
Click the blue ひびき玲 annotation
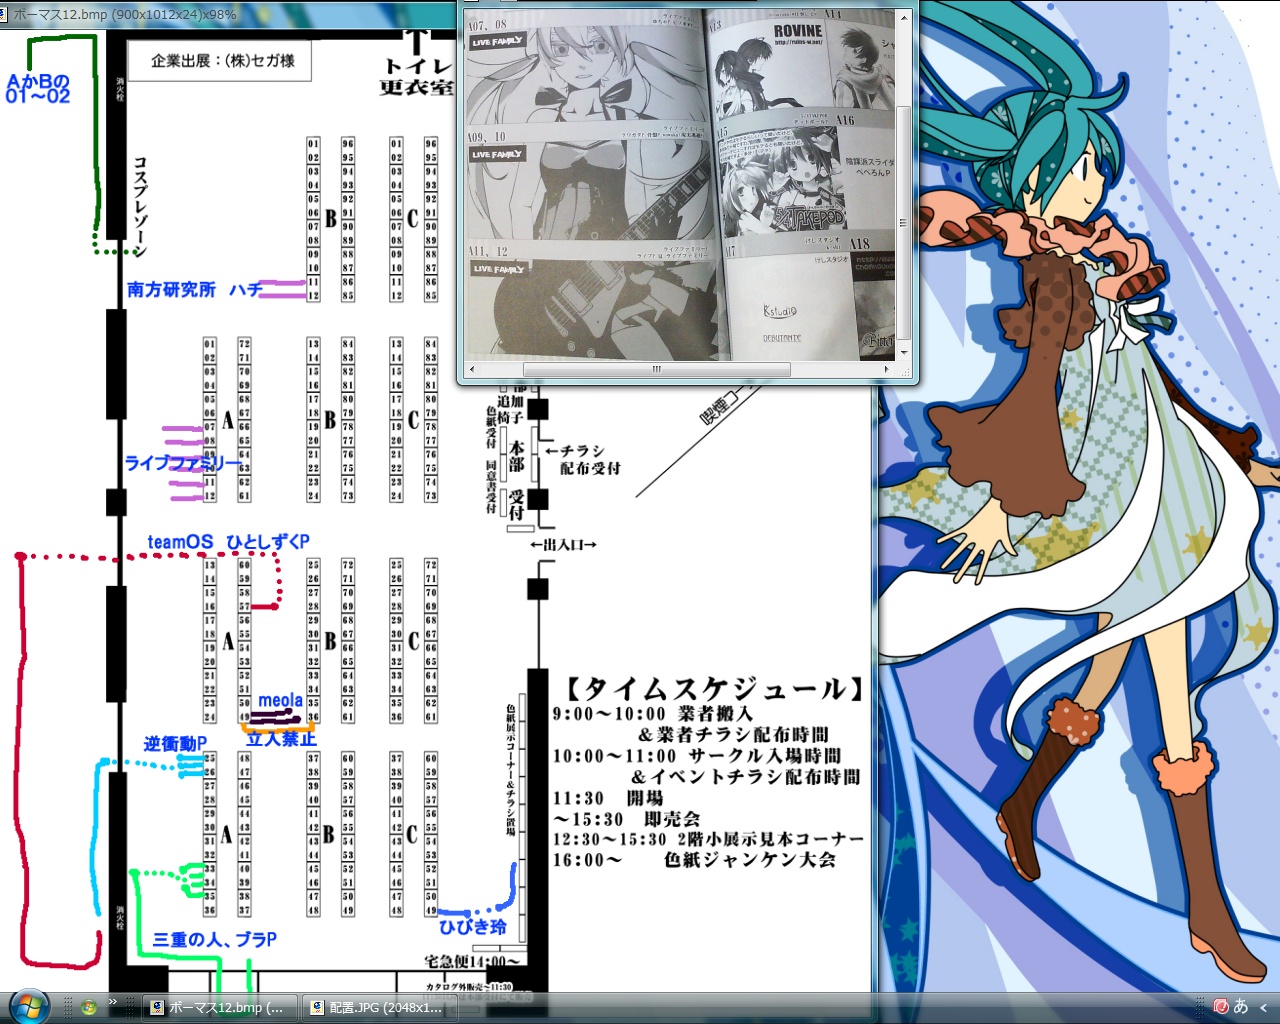(473, 927)
